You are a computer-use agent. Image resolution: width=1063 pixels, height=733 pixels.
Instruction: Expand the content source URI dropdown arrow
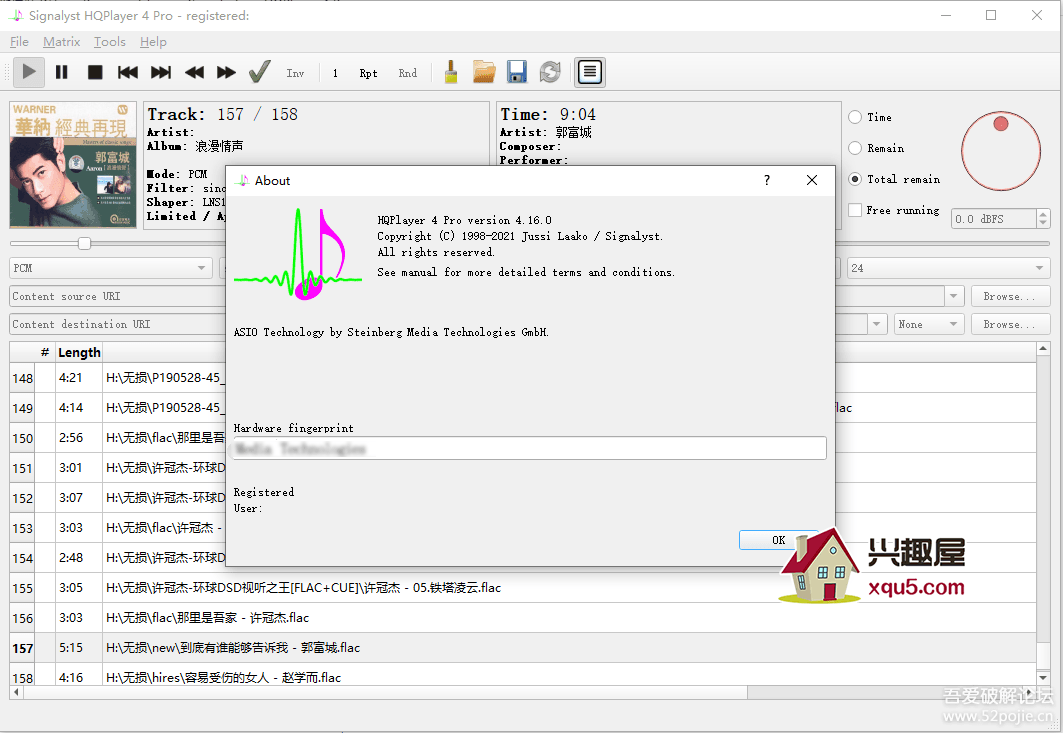[x=954, y=296]
